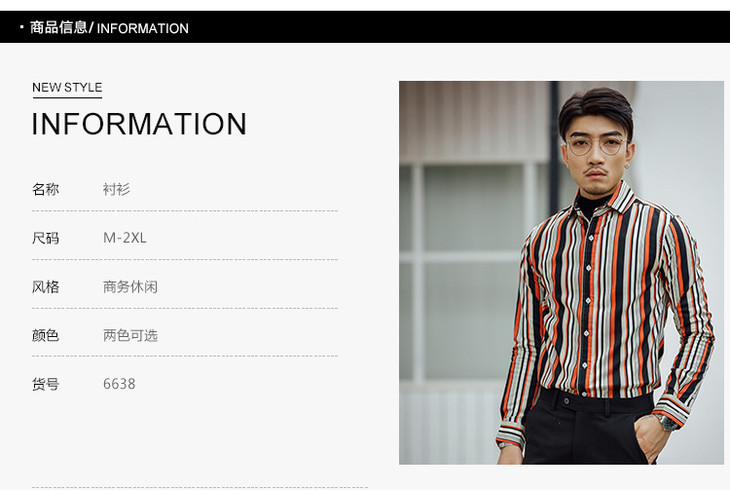The height and width of the screenshot is (490, 730).
Task: Click the model photo in striped shirt
Action: click(x=561, y=272)
